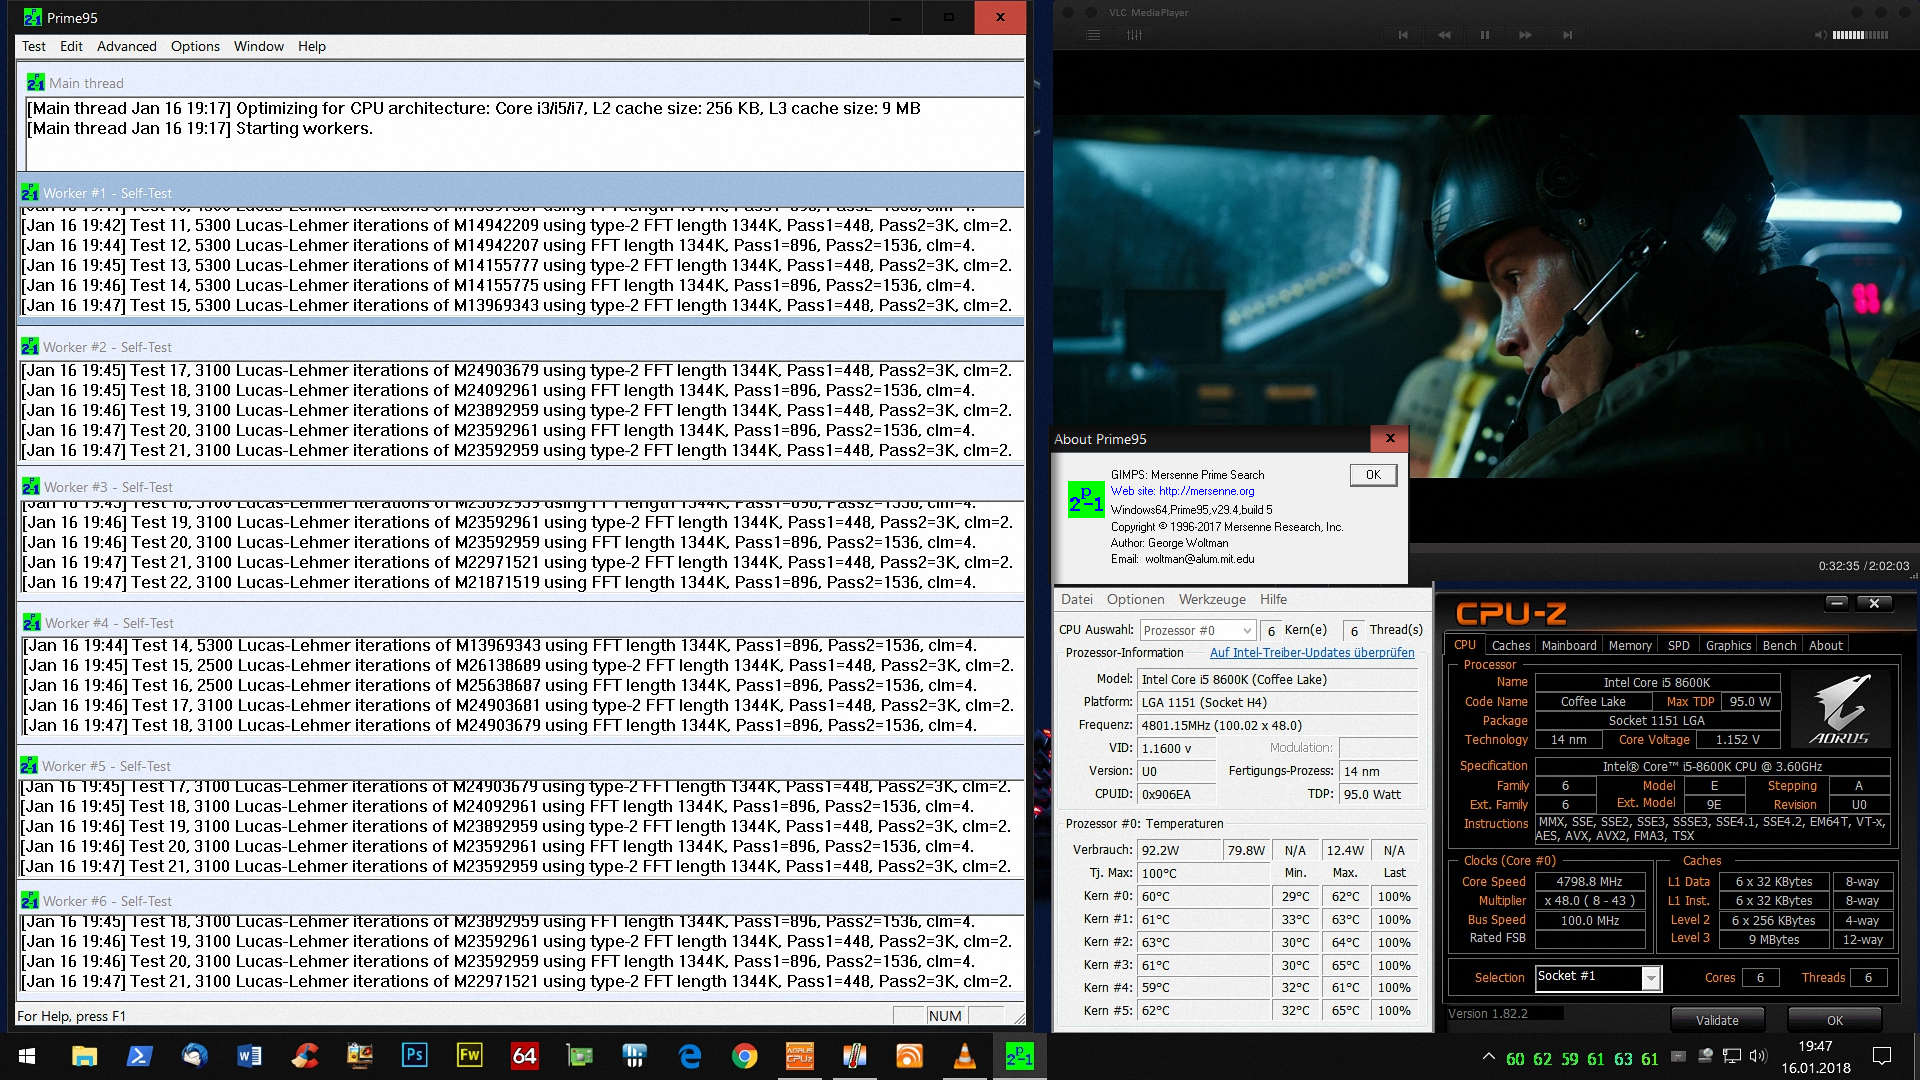Open the Advanced menu in Prime95
Image resolution: width=1920 pixels, height=1080 pixels.
coord(126,46)
